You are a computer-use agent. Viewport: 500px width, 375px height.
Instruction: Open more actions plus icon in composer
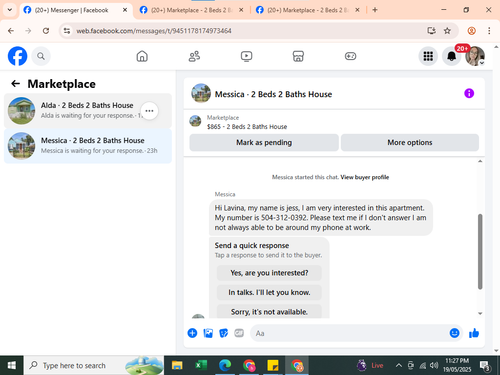click(x=192, y=333)
